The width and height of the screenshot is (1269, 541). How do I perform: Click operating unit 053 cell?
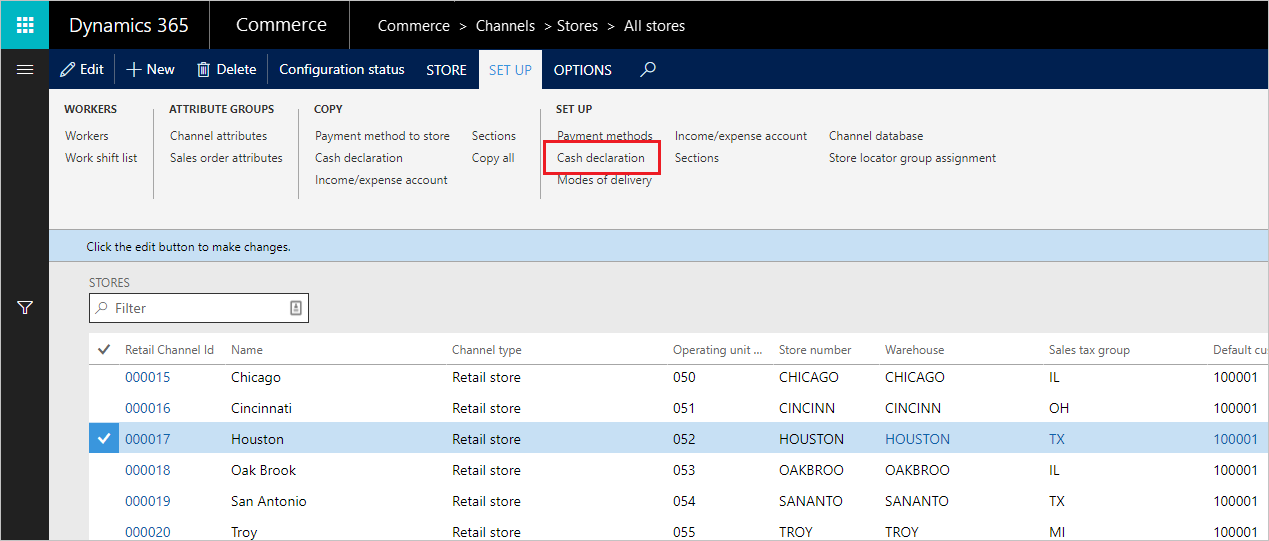pyautogui.click(x=684, y=470)
